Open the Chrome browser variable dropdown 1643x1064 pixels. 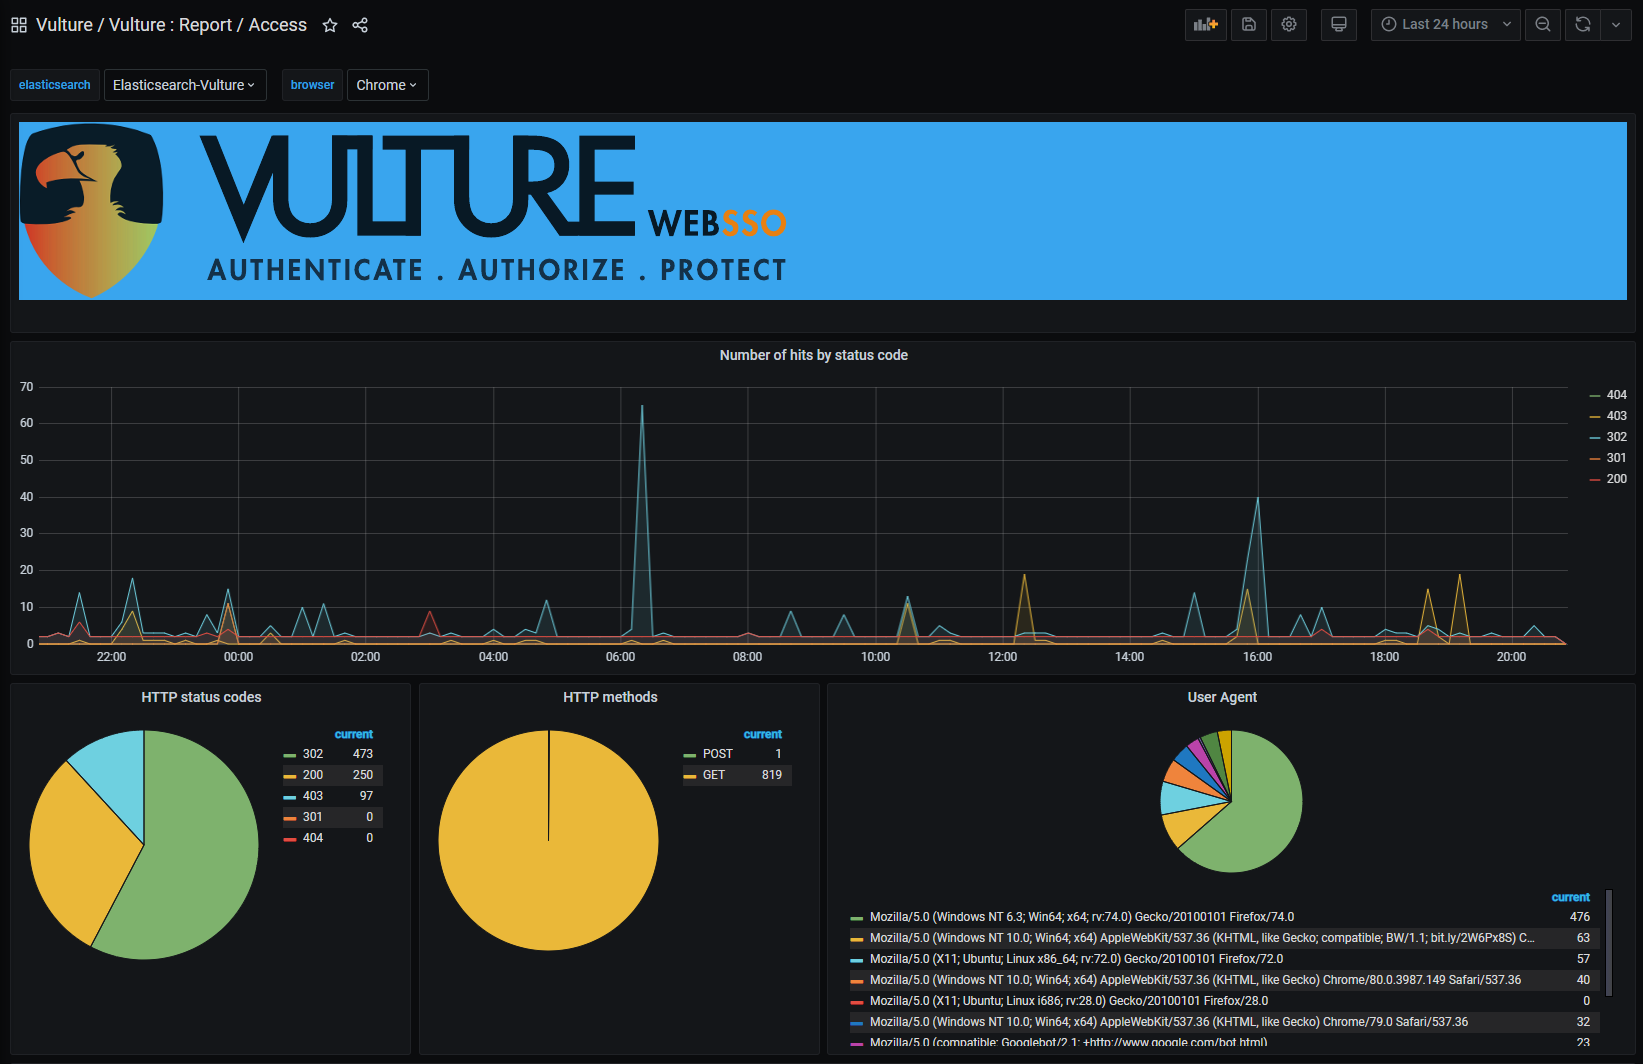[387, 85]
